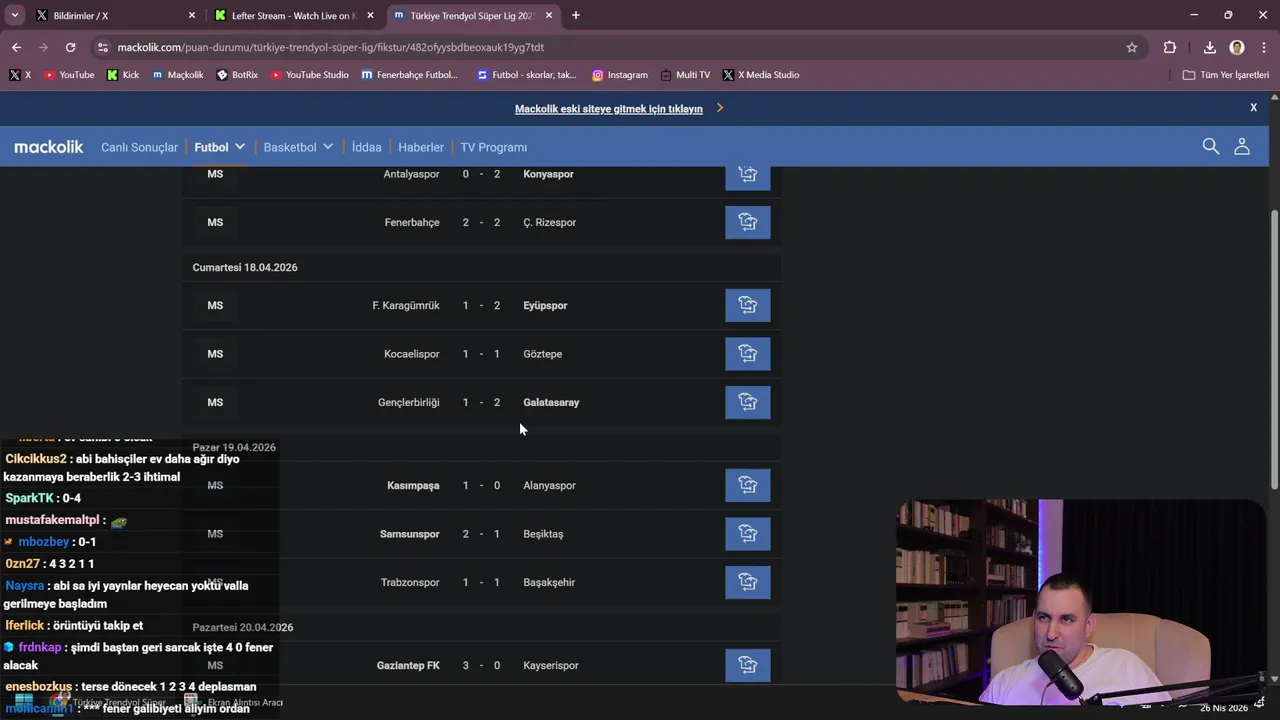1280x720 pixels.
Task: Open the Futbol - skorlar bookmark
Action: click(527, 75)
